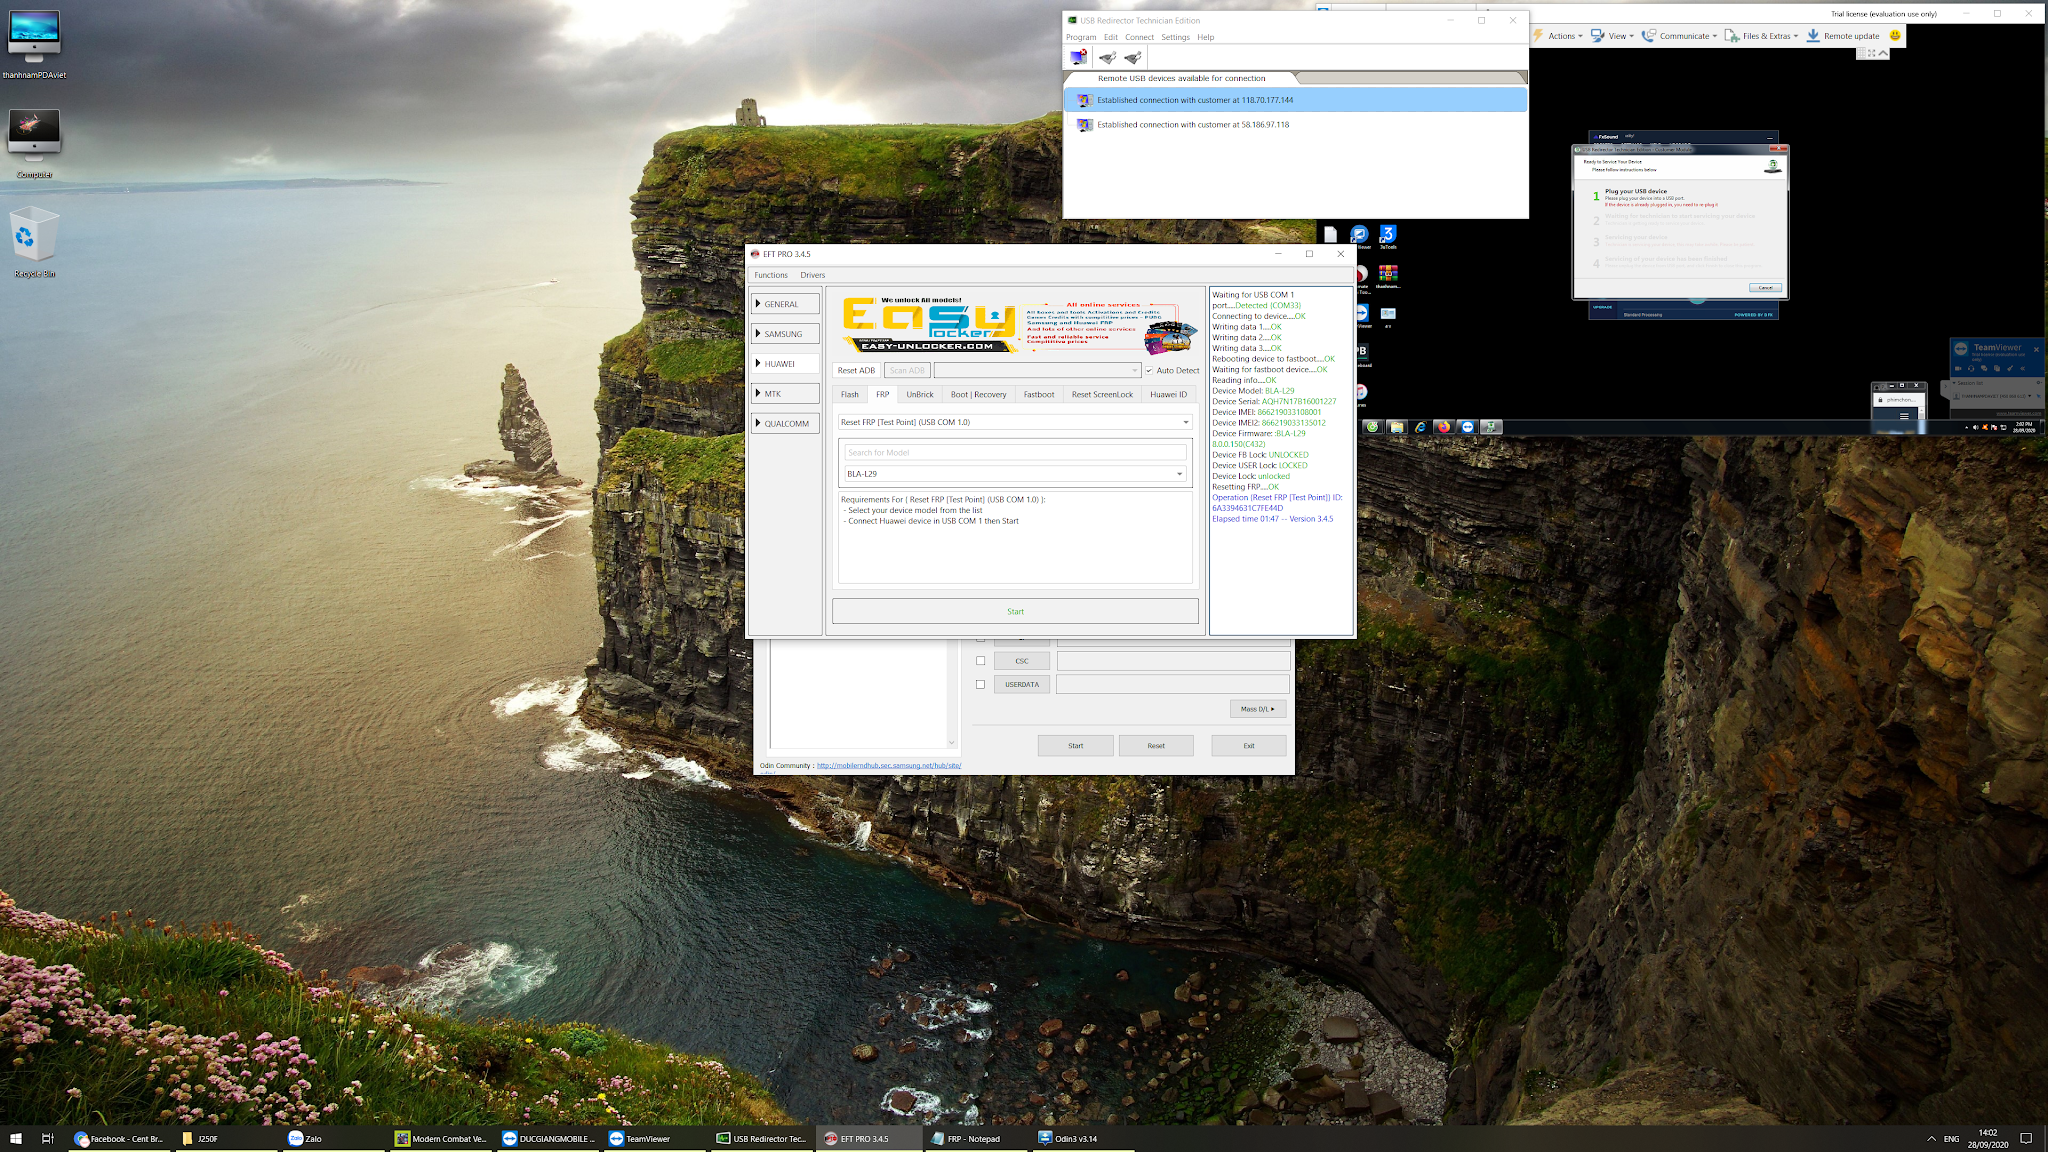The height and width of the screenshot is (1152, 2048).
Task: Tick the USERDATA checkbox in Odin
Action: 980,685
